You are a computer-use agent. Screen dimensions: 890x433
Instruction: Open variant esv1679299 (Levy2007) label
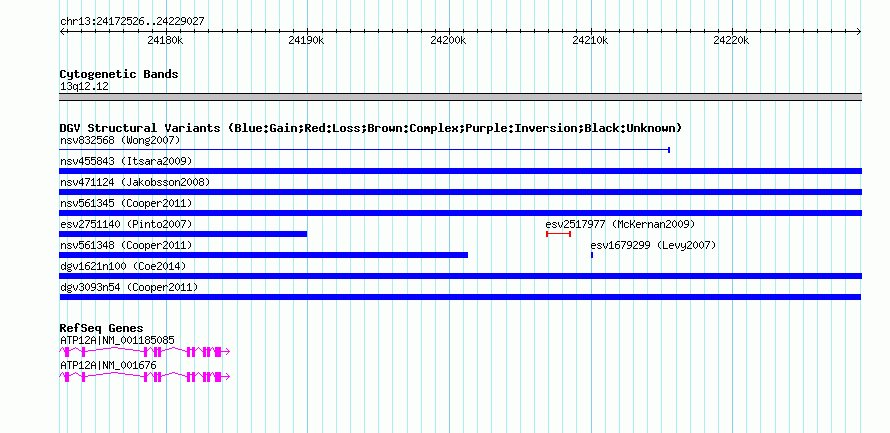[x=653, y=245]
